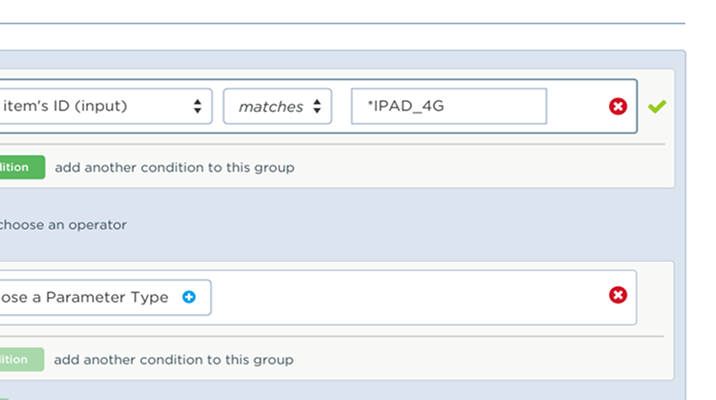The height and width of the screenshot is (400, 716).
Task: Open the "item's ID (input)" dropdown
Action: coord(100,106)
